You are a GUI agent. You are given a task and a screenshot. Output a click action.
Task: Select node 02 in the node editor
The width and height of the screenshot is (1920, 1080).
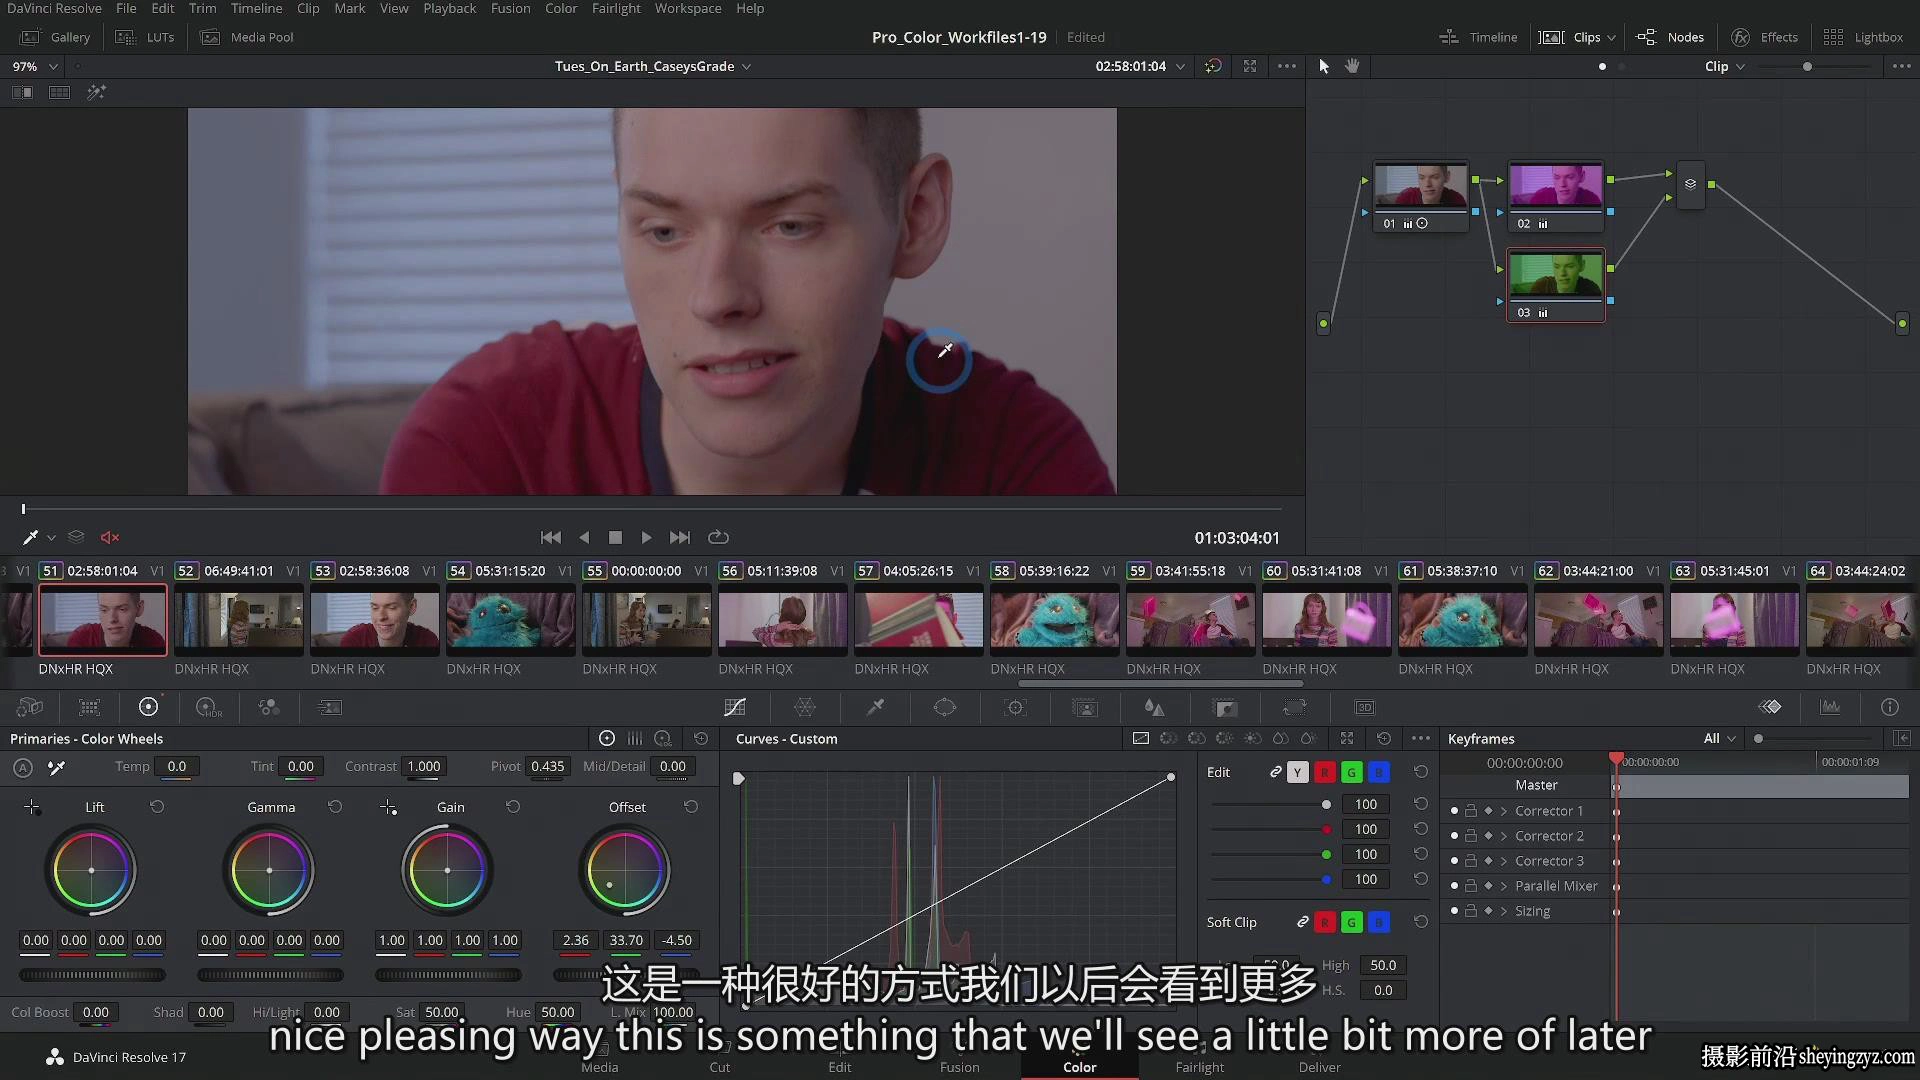click(1556, 196)
